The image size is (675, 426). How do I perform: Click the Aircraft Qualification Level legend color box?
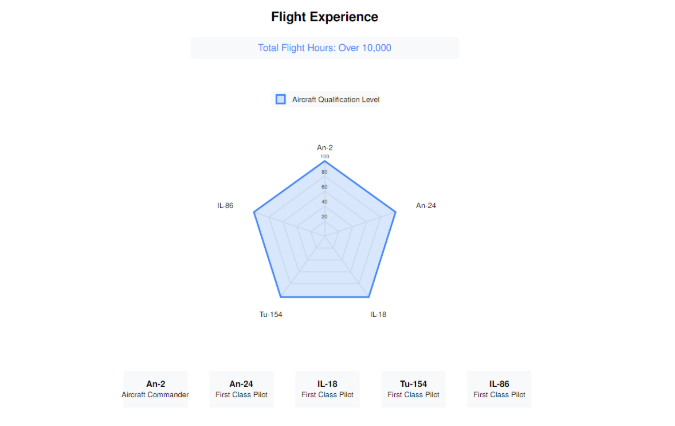281,99
